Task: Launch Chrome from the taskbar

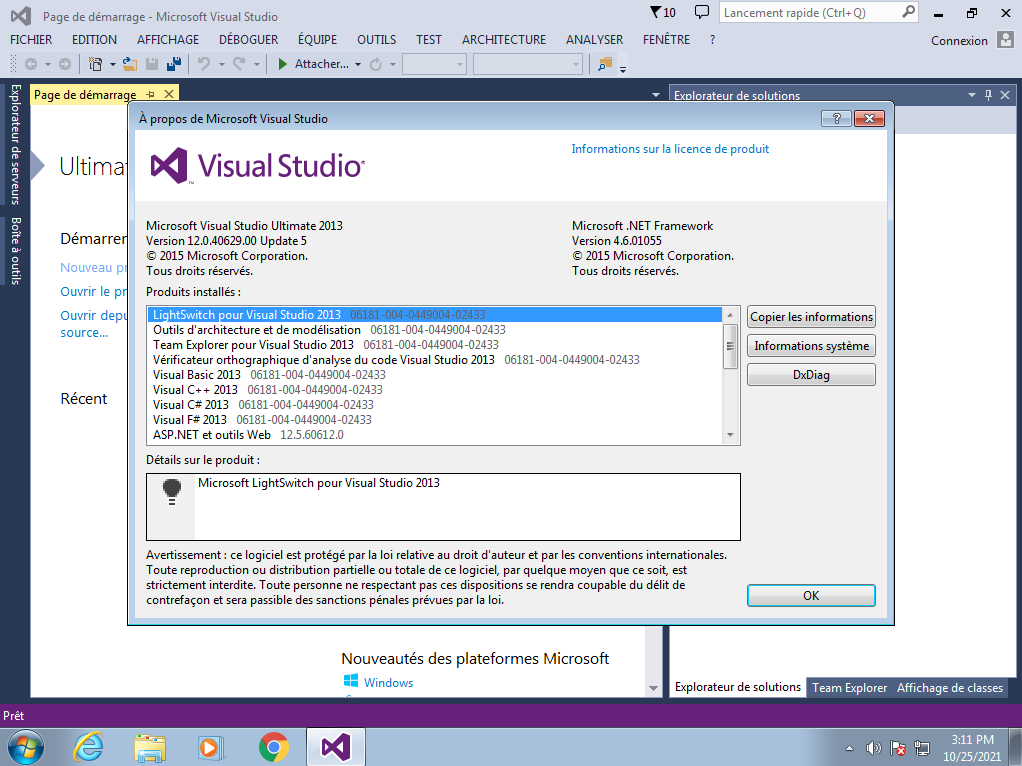Action: point(273,747)
